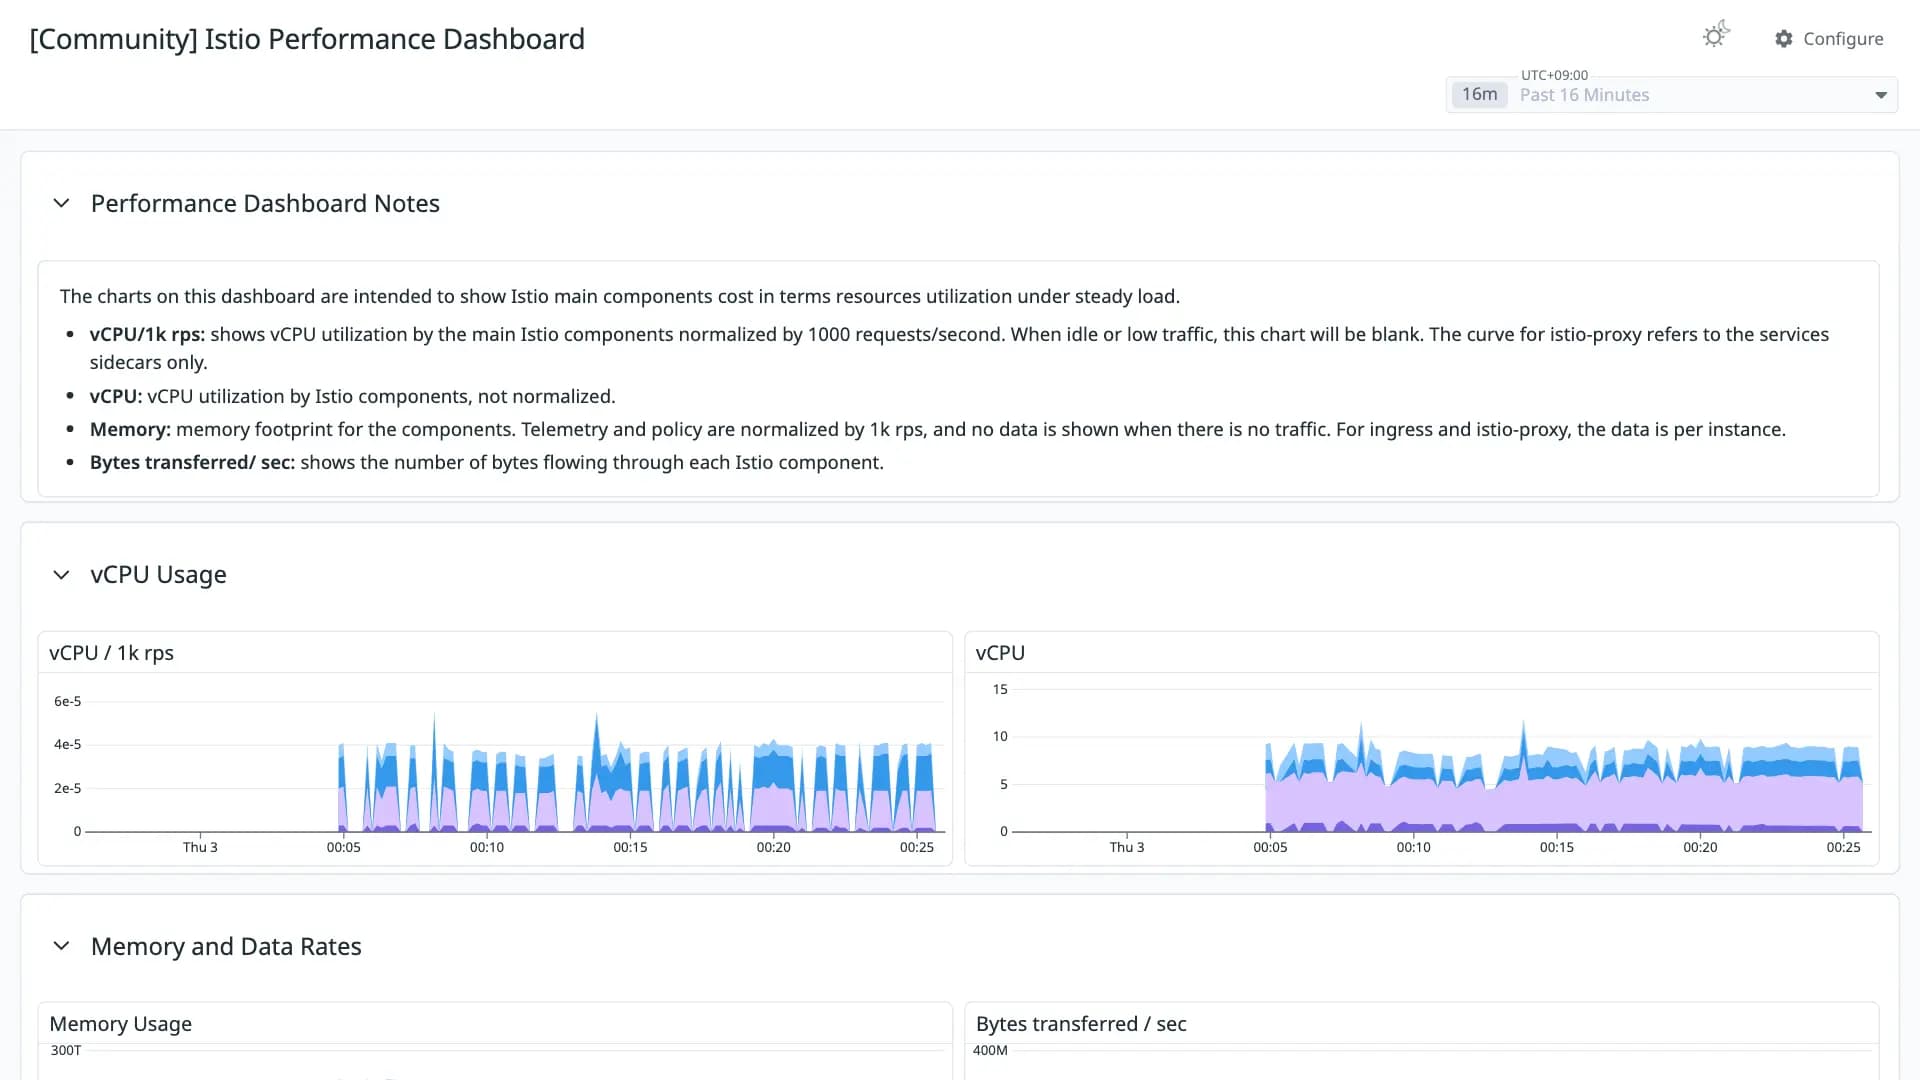This screenshot has height=1080, width=1920.
Task: Select the vCPU widget title
Action: click(1000, 653)
